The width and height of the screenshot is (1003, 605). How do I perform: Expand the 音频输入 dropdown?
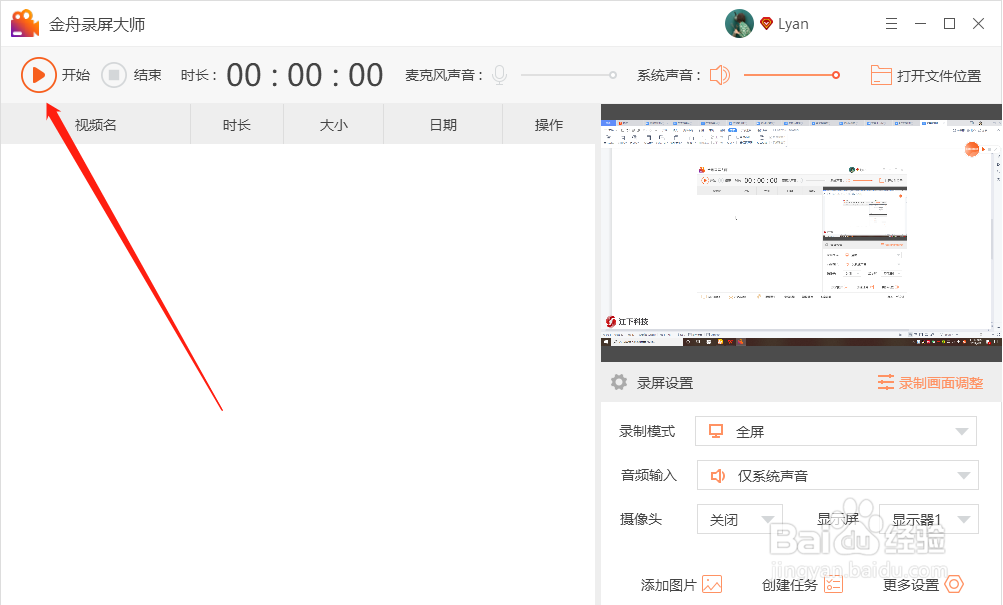(964, 475)
